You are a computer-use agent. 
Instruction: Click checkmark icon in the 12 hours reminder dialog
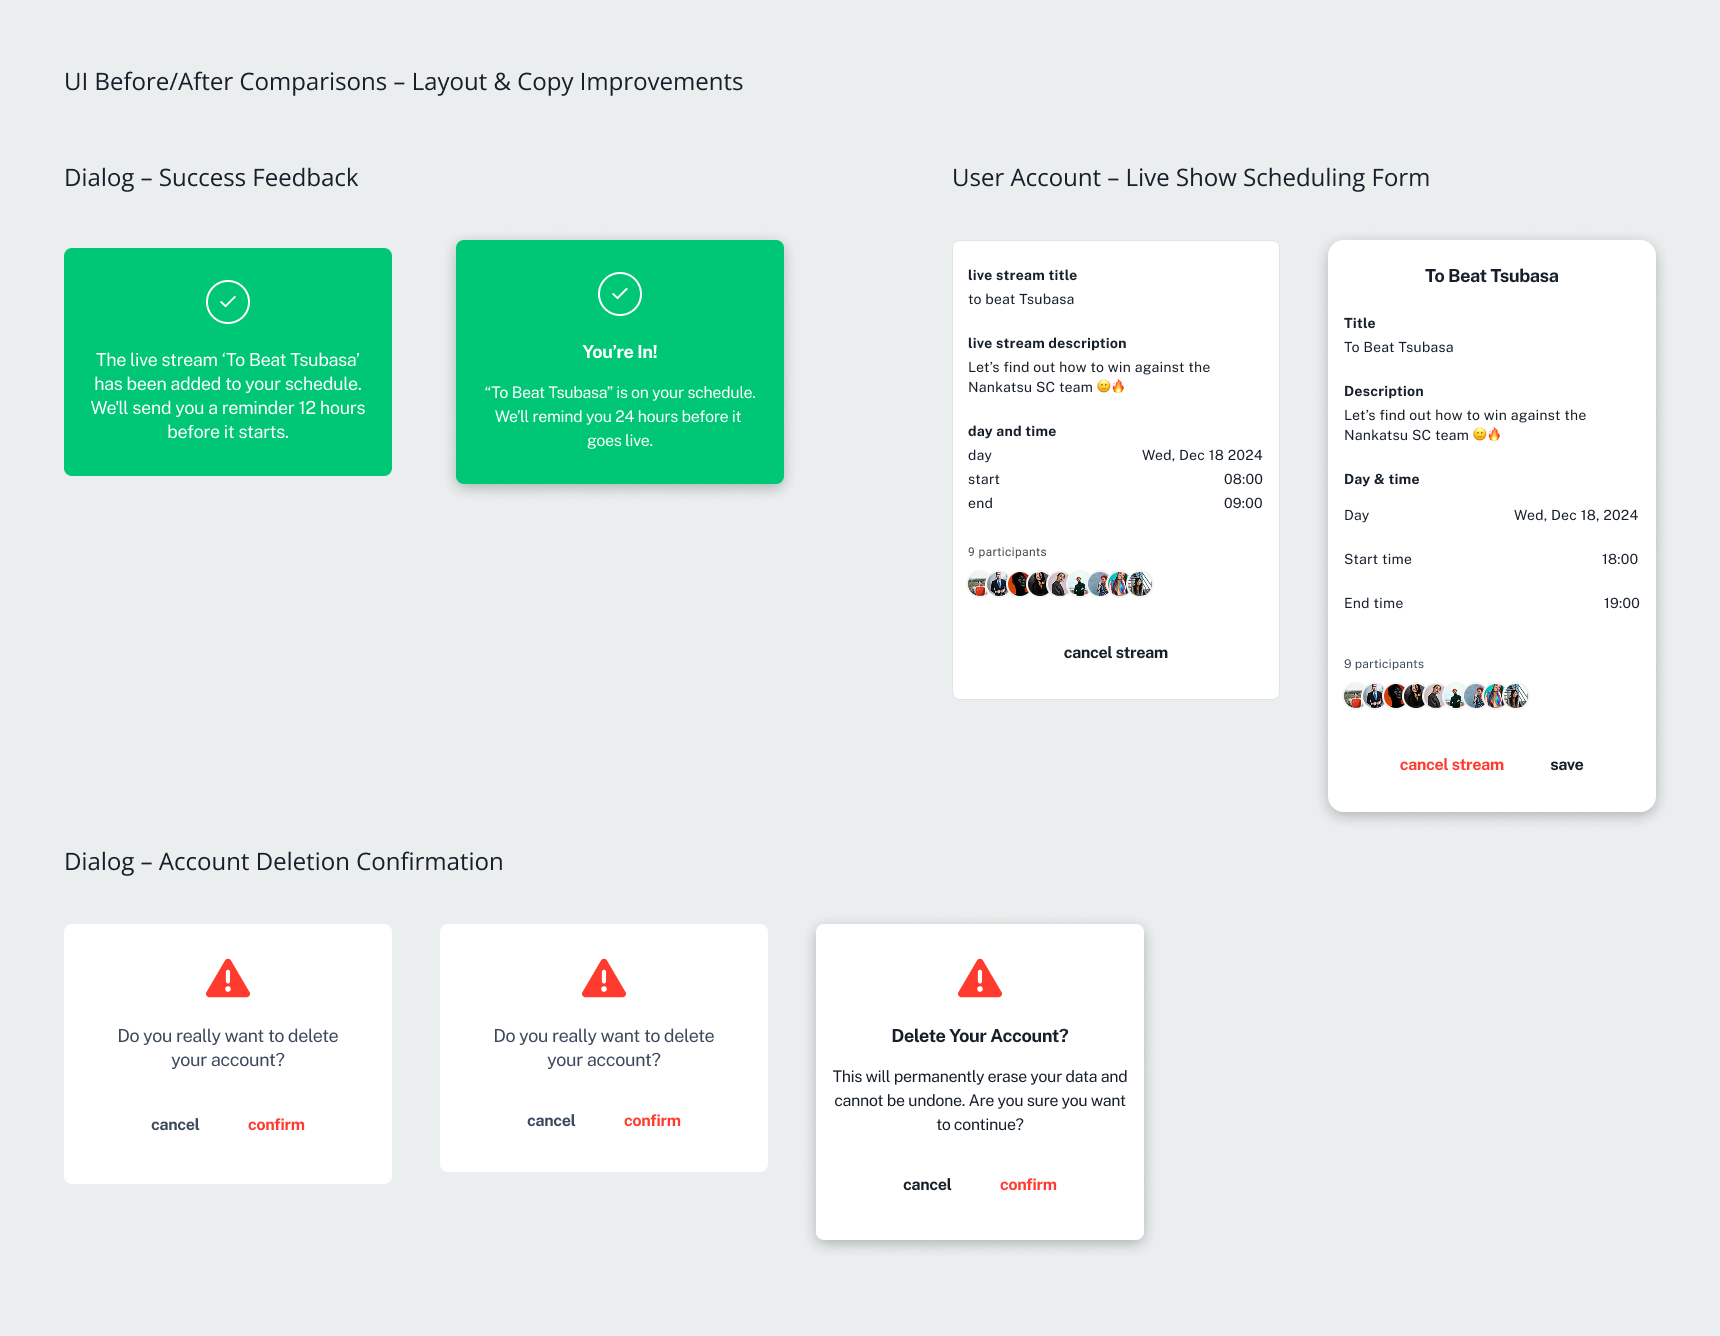(228, 302)
